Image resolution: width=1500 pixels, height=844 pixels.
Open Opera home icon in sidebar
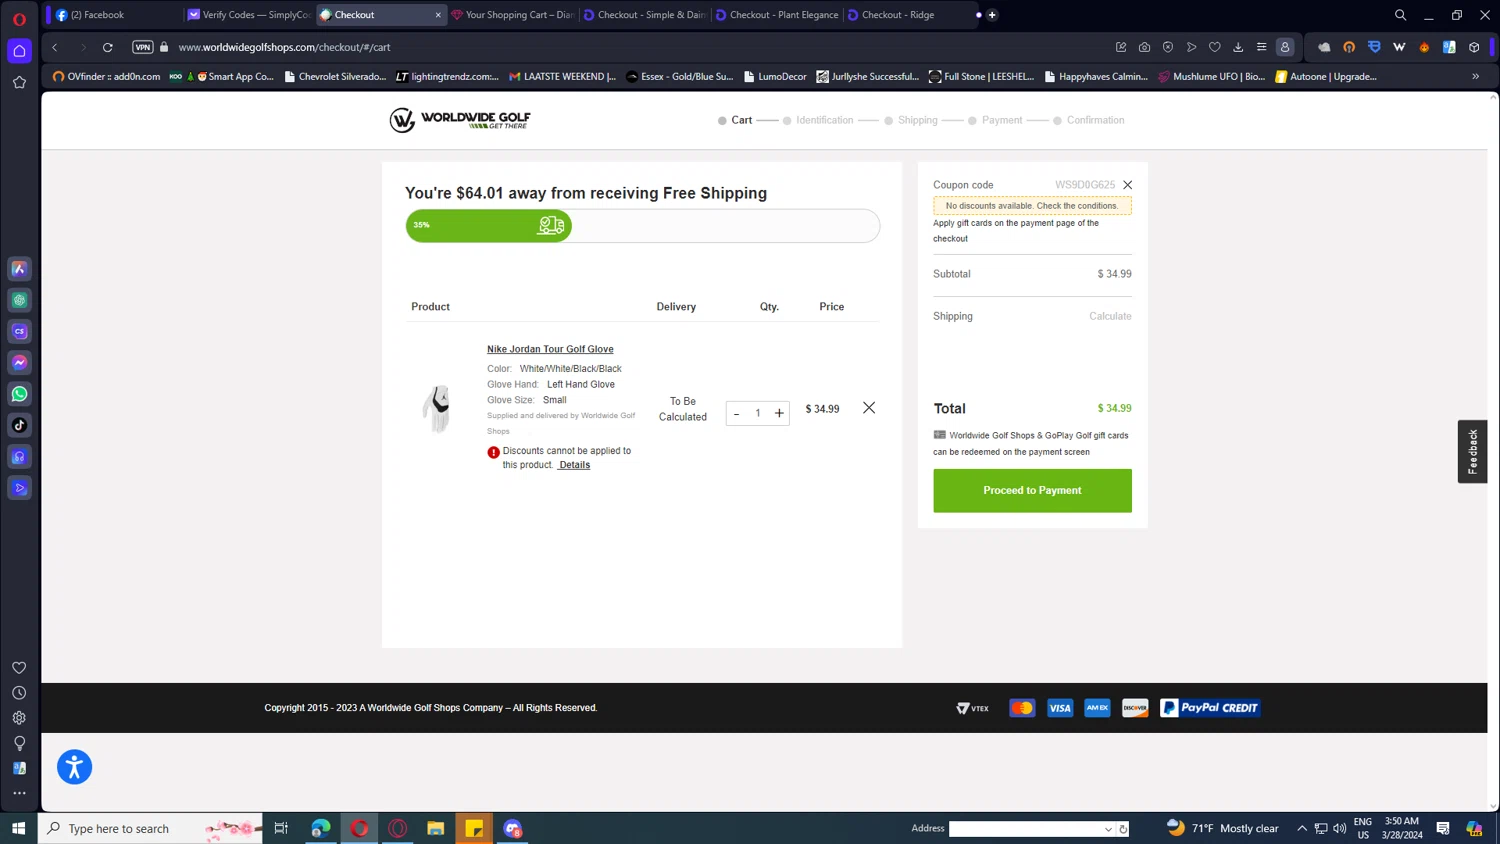[19, 51]
